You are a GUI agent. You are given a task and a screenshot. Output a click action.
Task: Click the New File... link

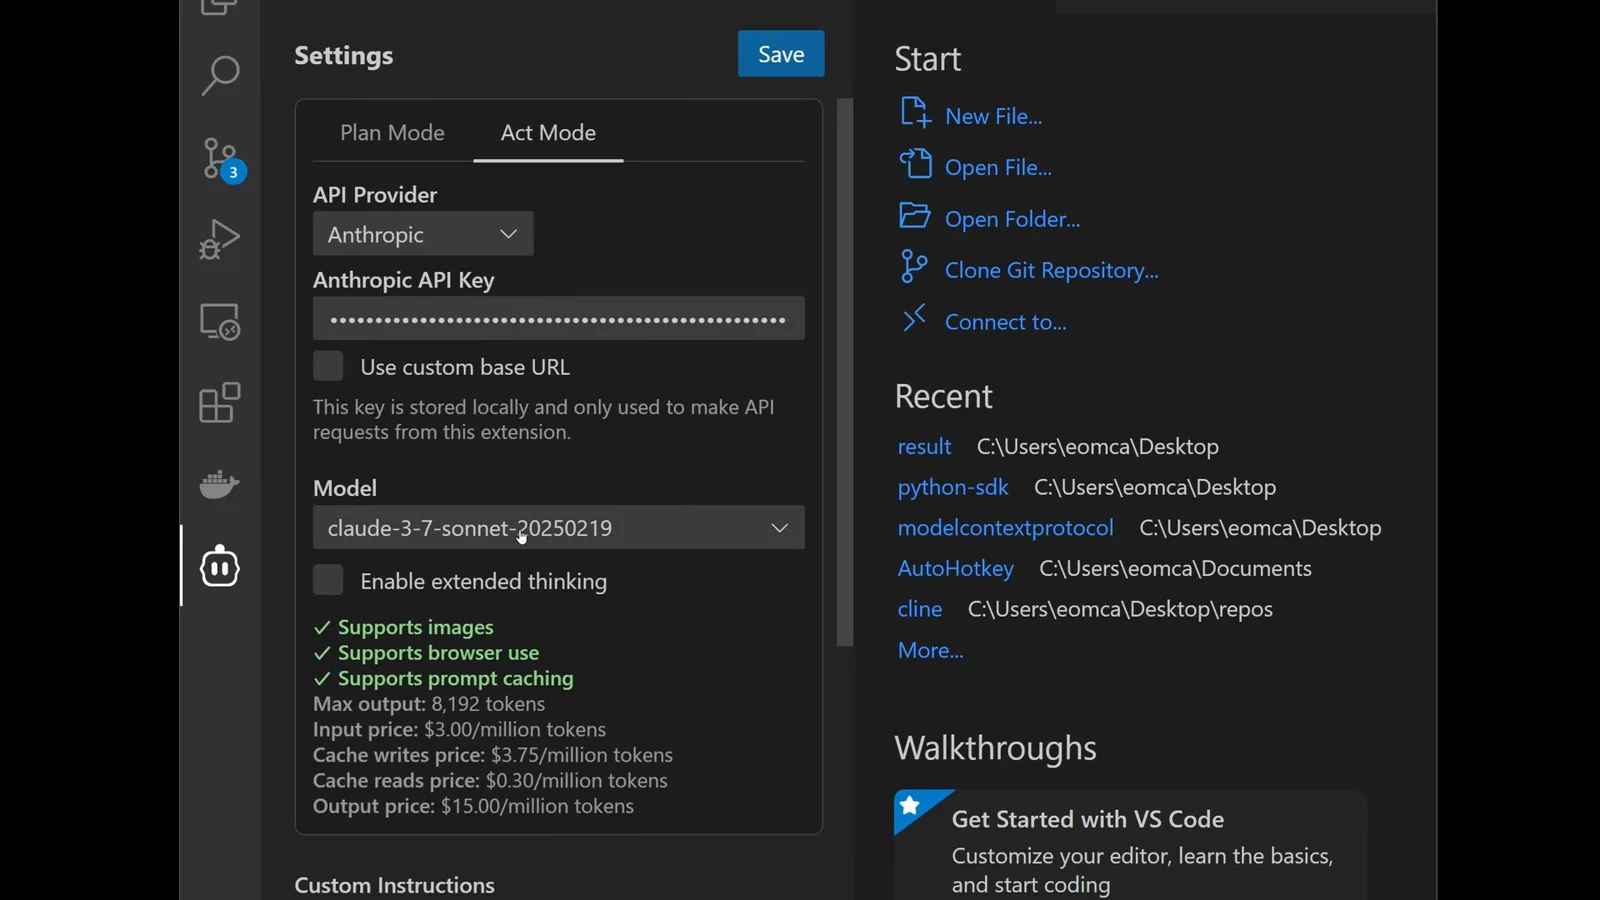pyautogui.click(x=994, y=116)
